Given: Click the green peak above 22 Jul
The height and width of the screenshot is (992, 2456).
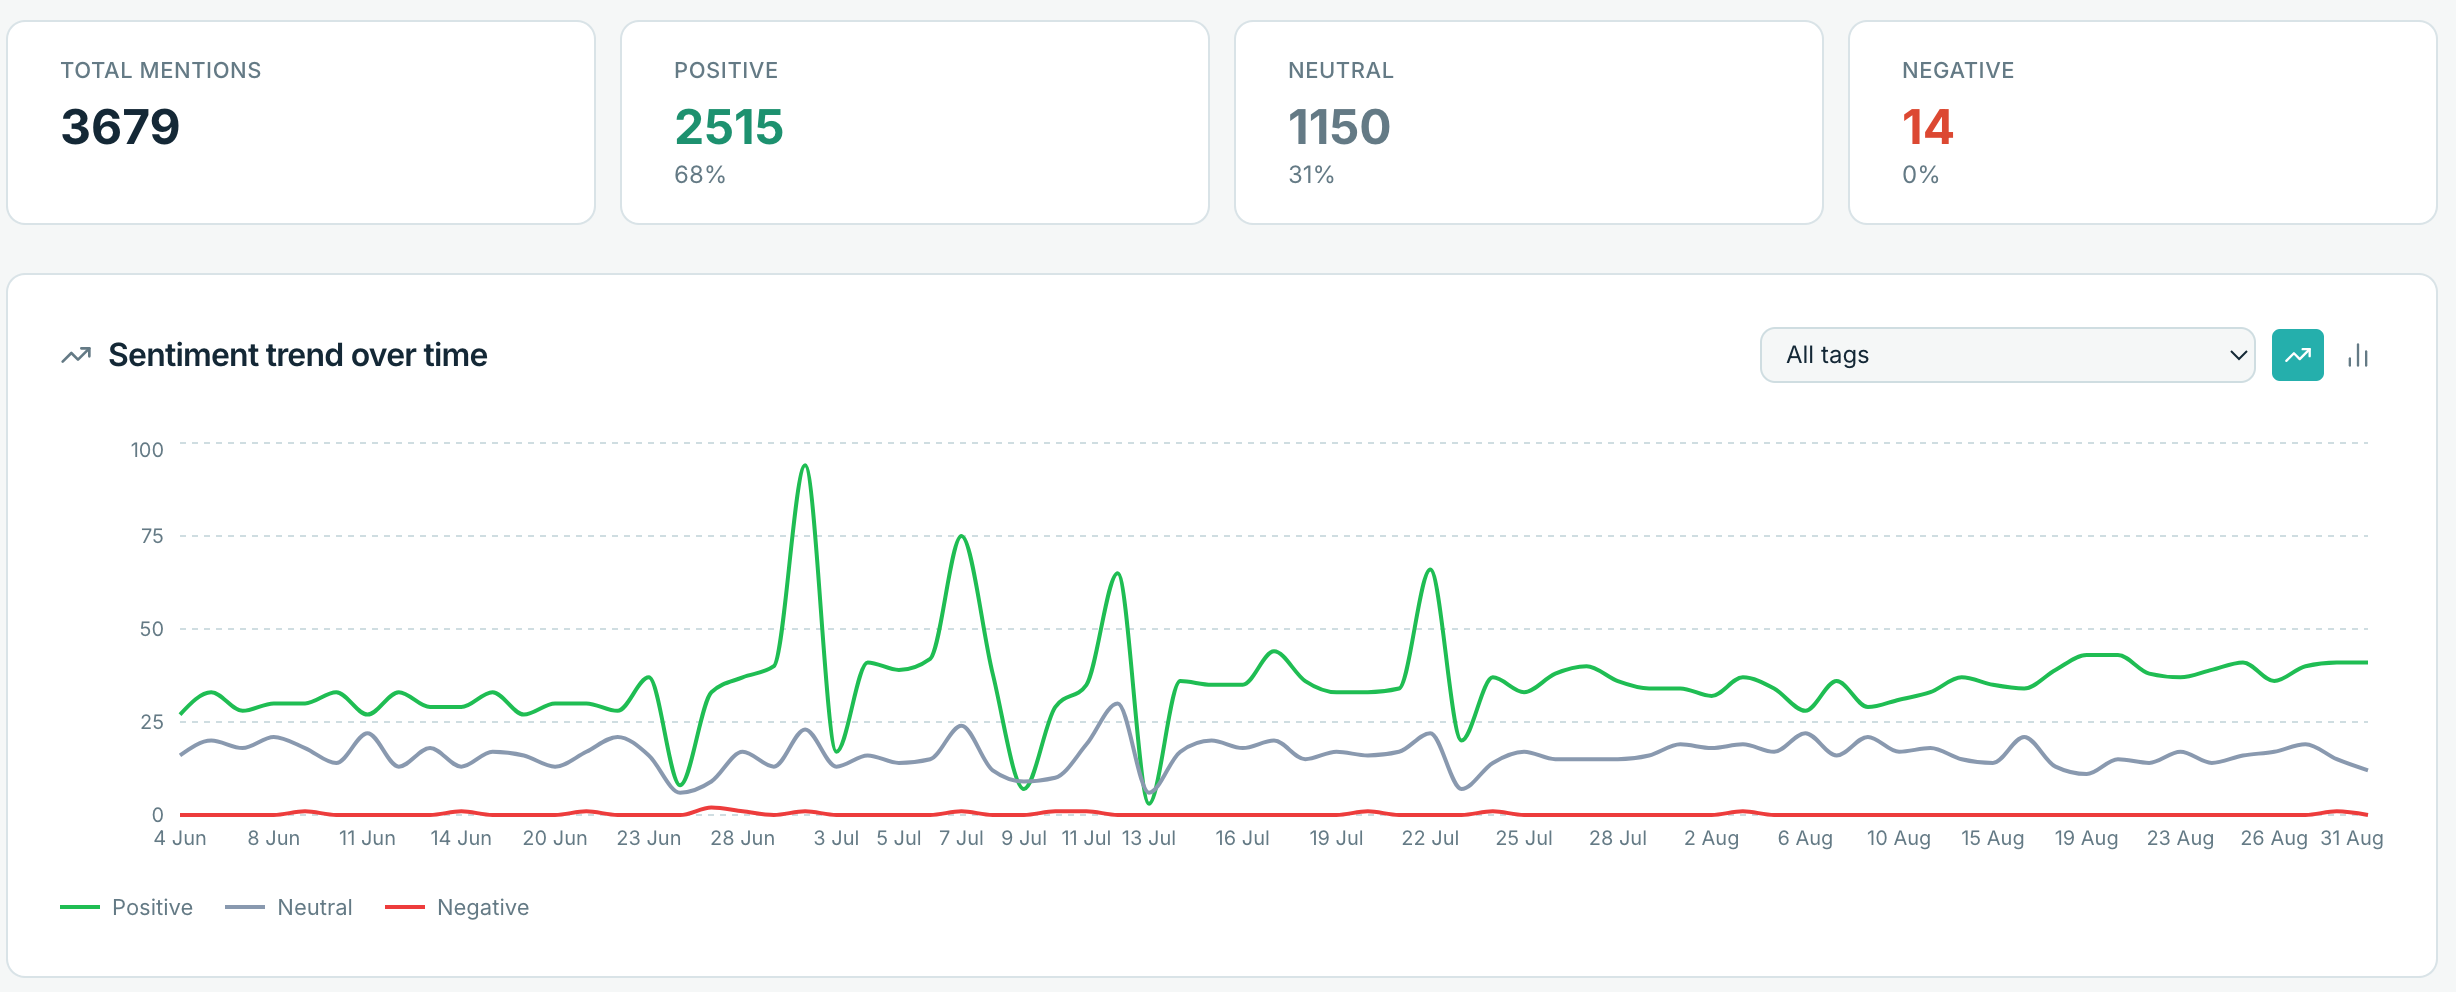Looking at the screenshot, I should tap(1430, 571).
